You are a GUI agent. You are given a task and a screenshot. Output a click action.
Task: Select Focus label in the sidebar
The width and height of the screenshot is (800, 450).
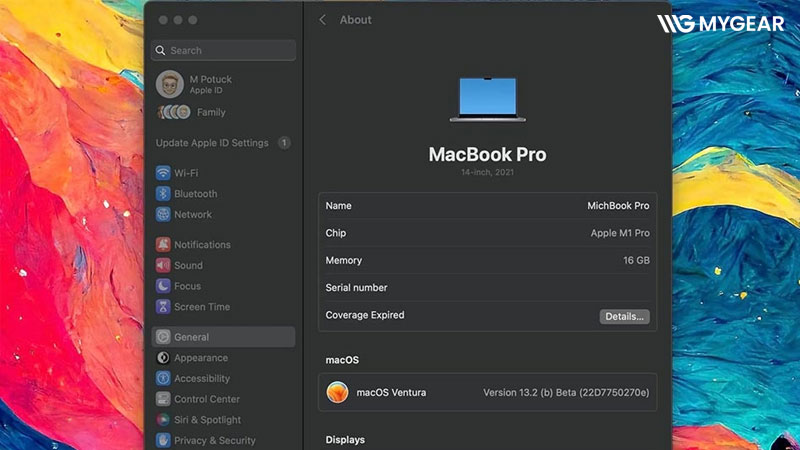point(187,286)
